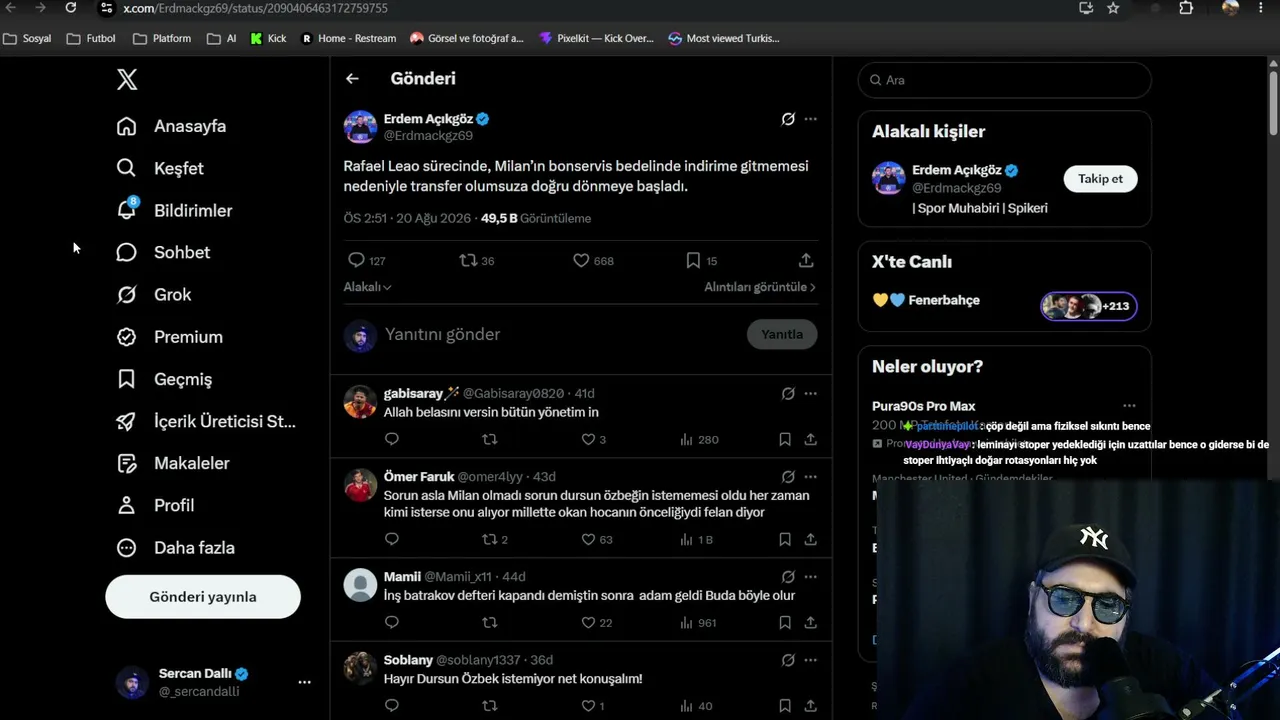The image size is (1280, 720).
Task: Open more options on Ömer Faruk's reply
Action: coord(811,477)
